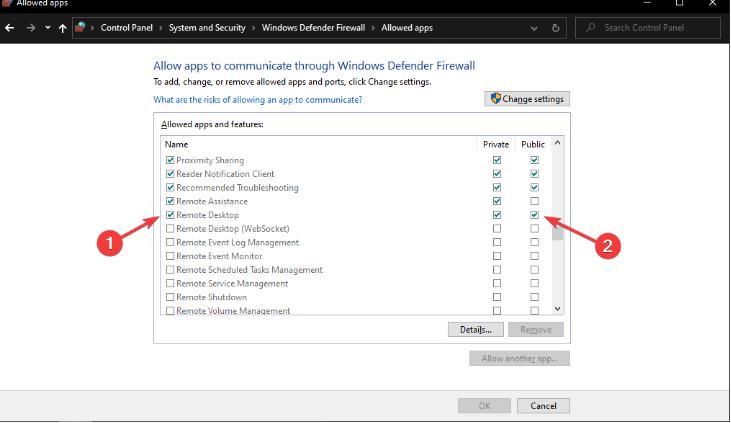This screenshot has width=731, height=423.
Task: Click the Details button
Action: [x=476, y=330]
